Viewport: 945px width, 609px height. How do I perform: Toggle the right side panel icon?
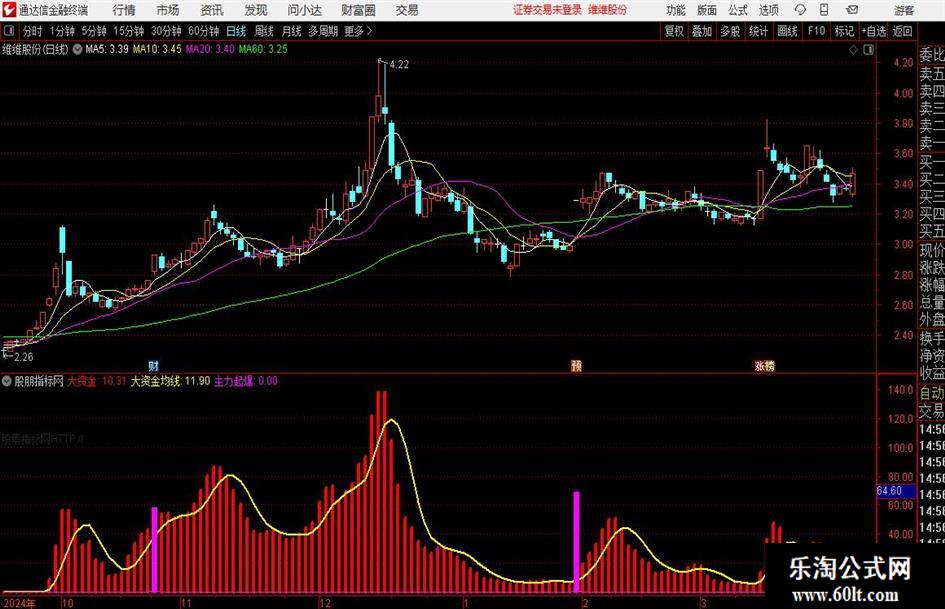click(868, 50)
